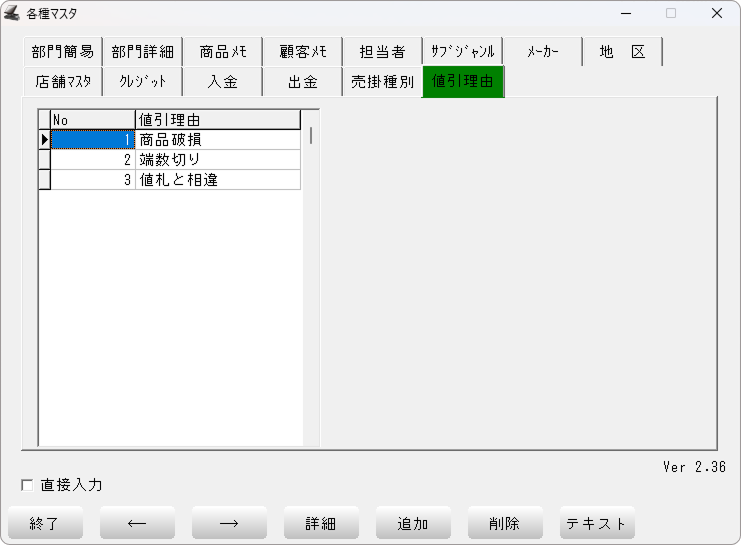
Task: Open the 部門詳細 tab
Action: coord(142,52)
